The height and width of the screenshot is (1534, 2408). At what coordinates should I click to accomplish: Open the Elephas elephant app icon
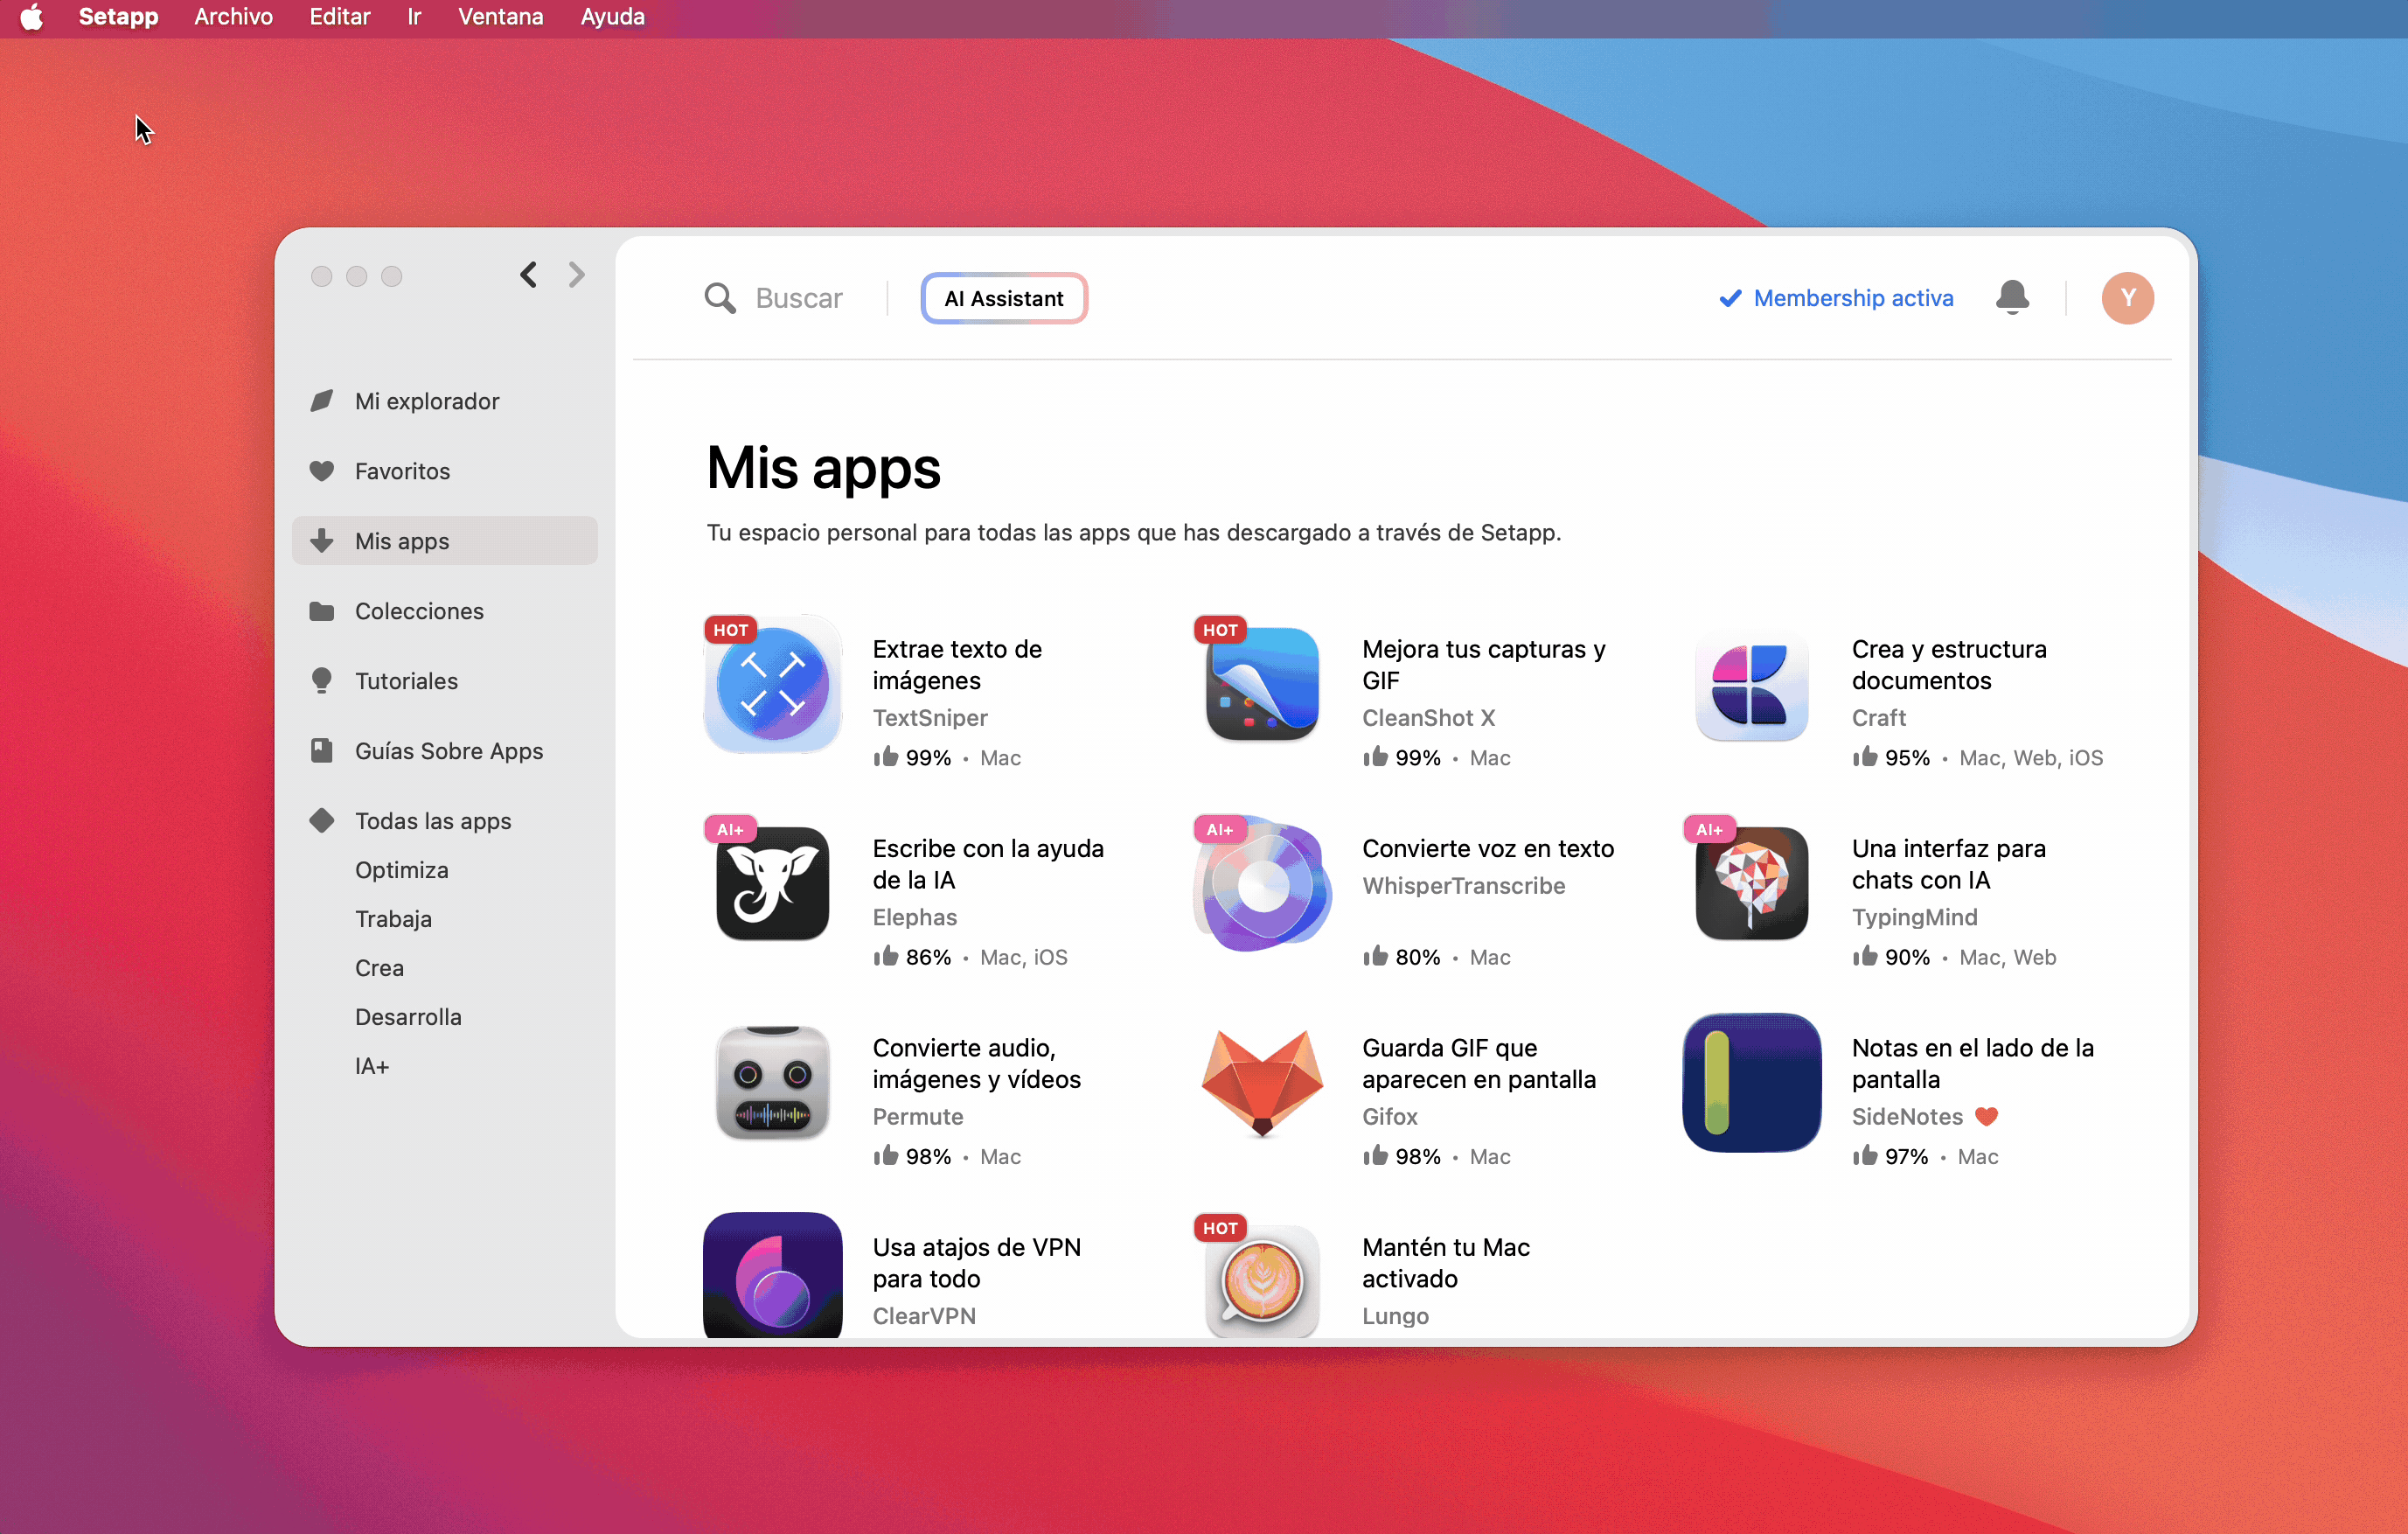point(772,884)
